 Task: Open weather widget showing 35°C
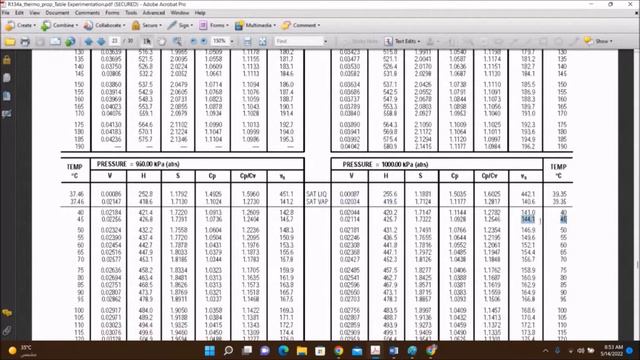click(22, 351)
